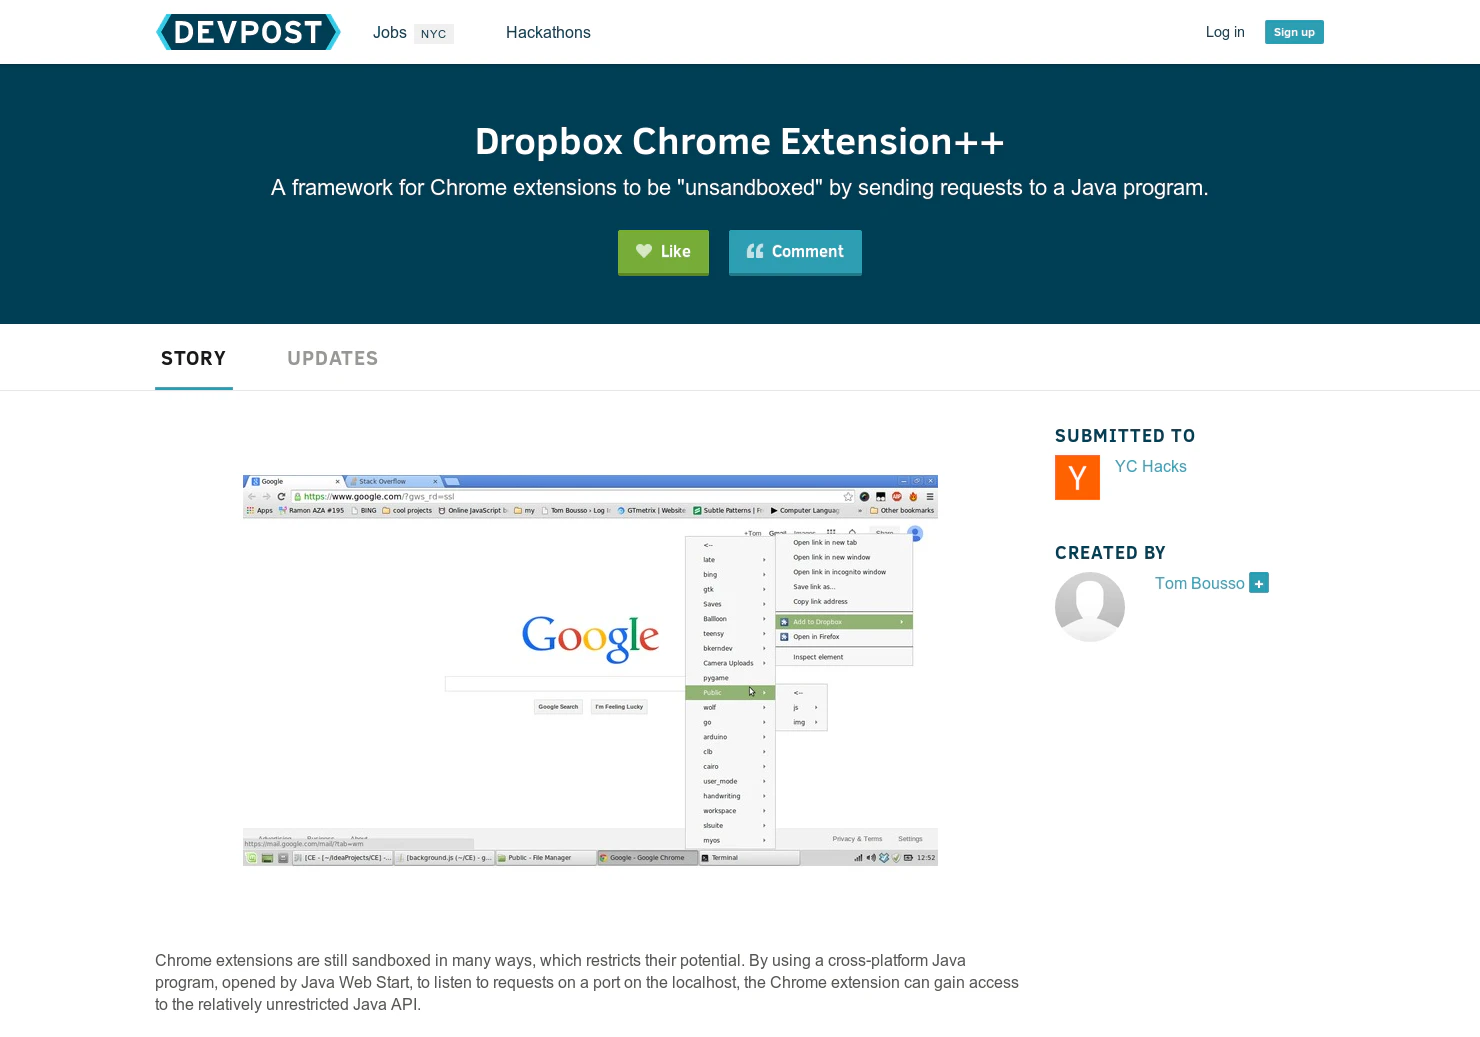This screenshot has height=1037, width=1480.
Task: Open Tom Bousso's profile link
Action: [x=1200, y=584]
